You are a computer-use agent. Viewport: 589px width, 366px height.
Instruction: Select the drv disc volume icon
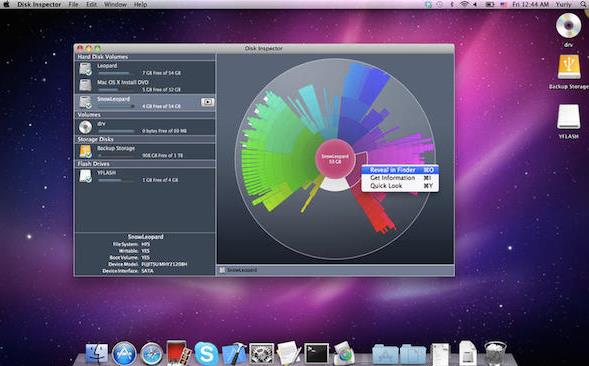pyautogui.click(x=85, y=127)
